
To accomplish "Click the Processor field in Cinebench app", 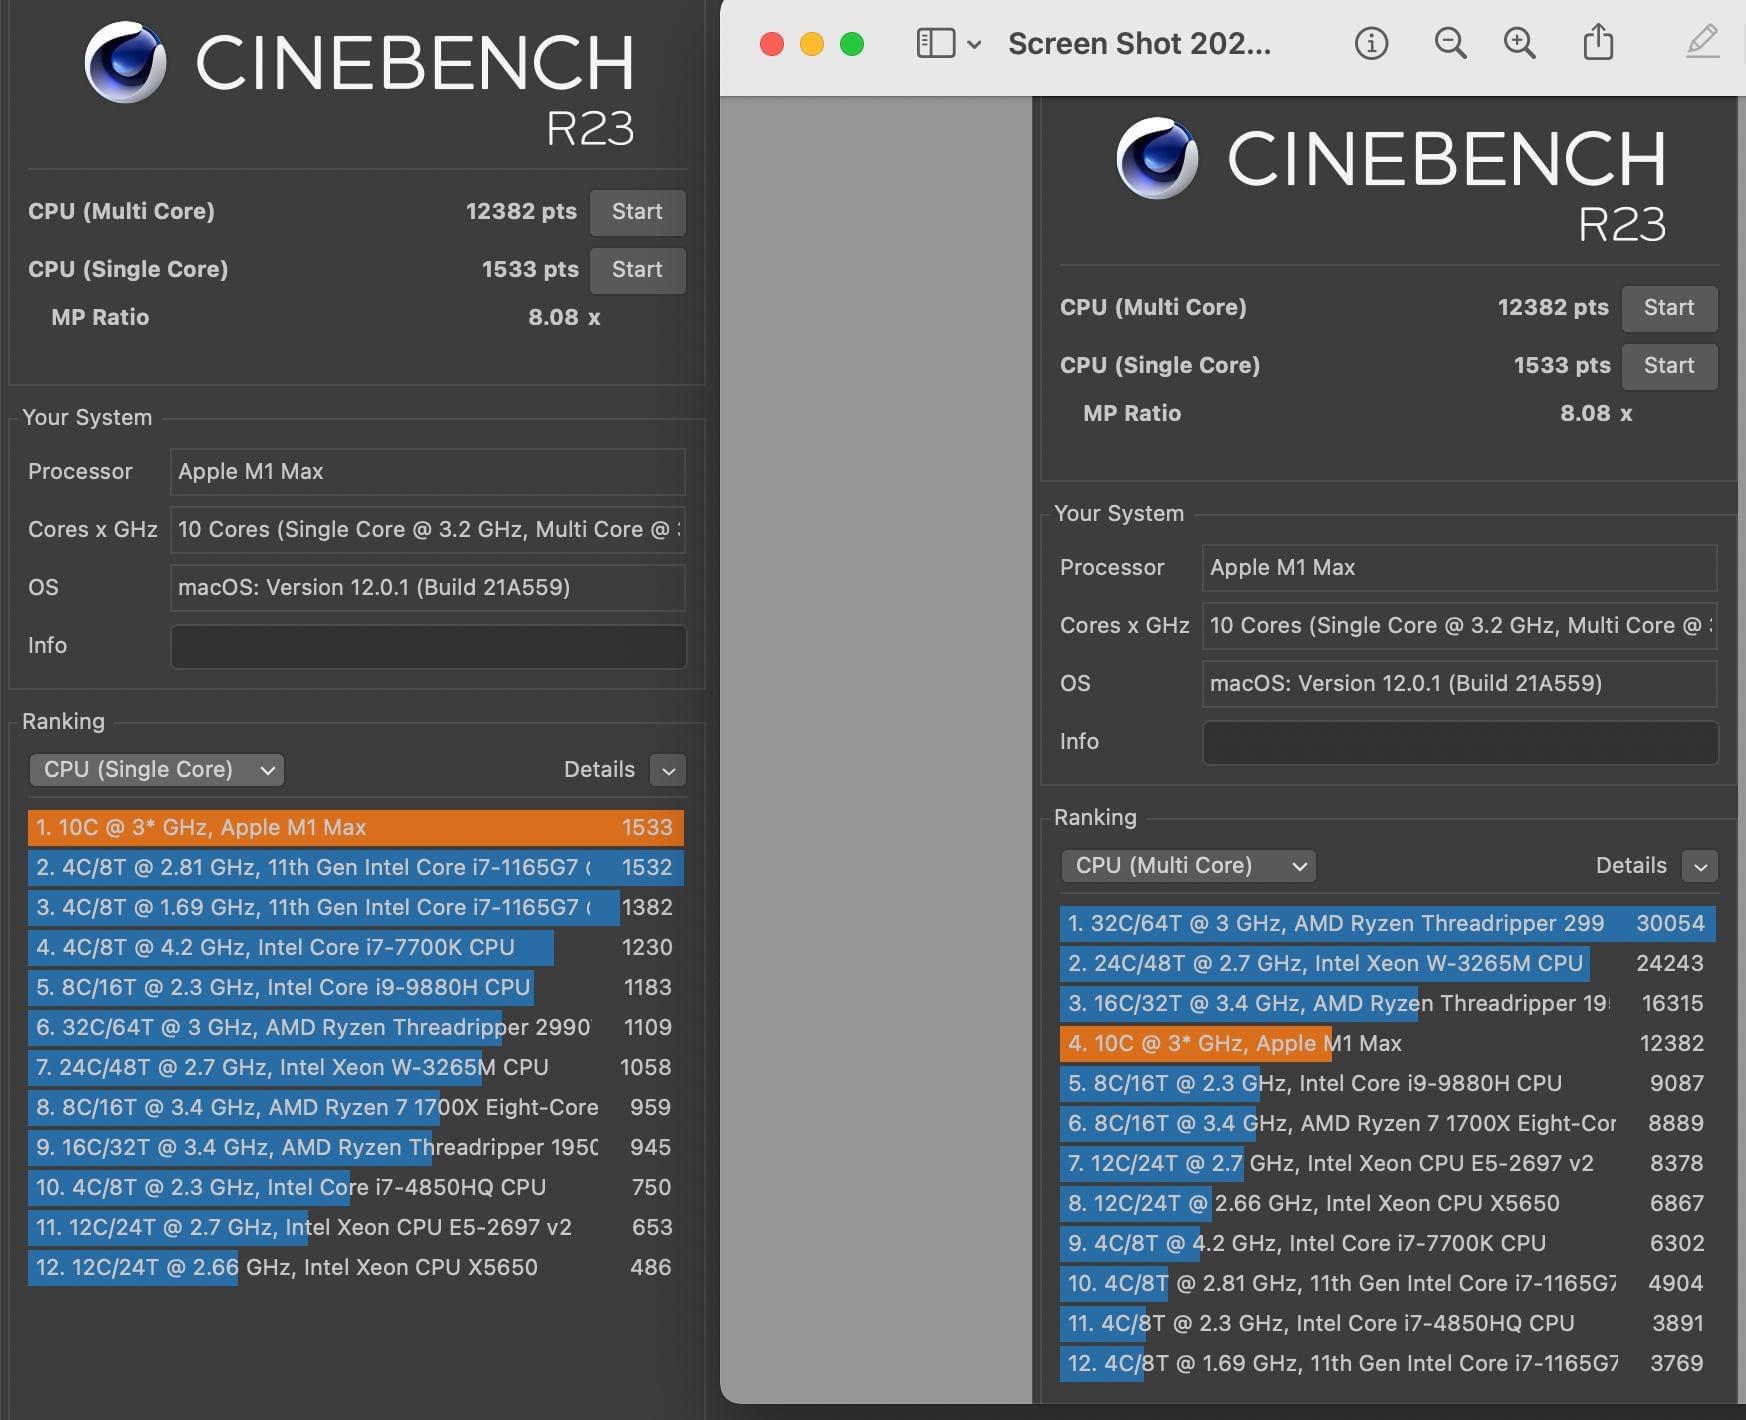I will [x=428, y=471].
